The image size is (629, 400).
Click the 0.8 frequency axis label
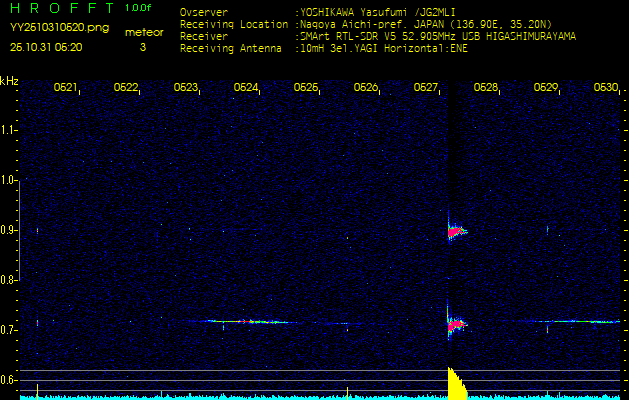point(9,280)
